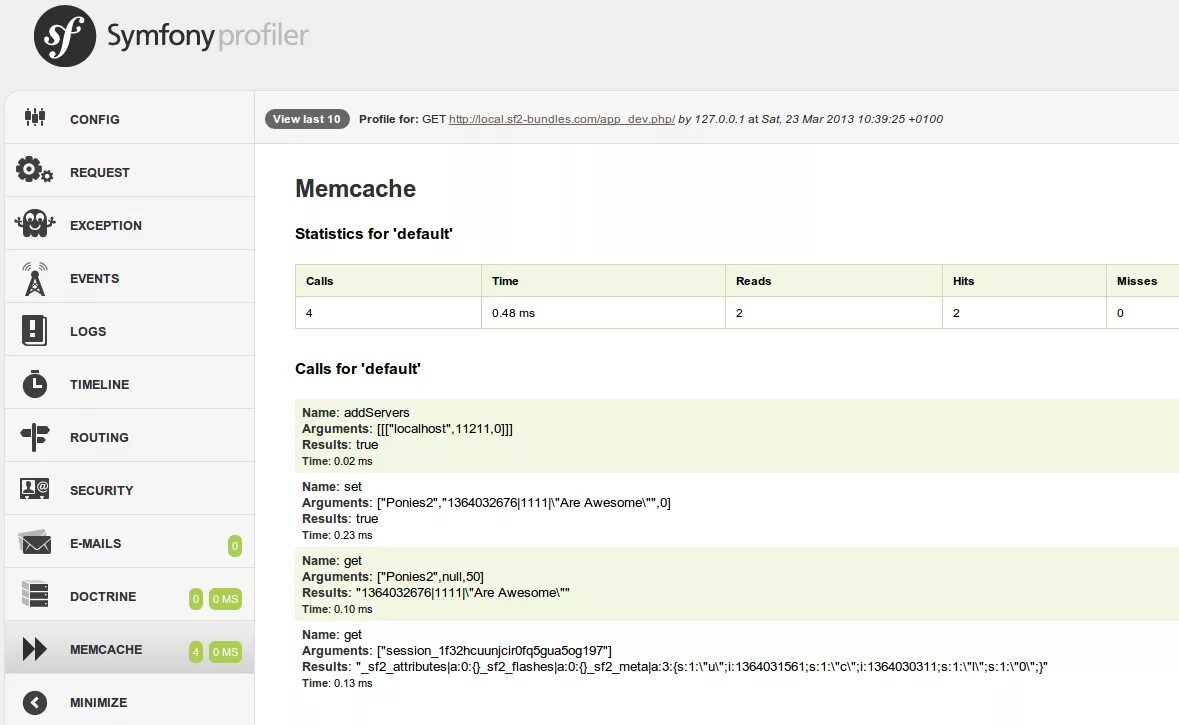Click the Hits column header

pyautogui.click(x=1024, y=281)
